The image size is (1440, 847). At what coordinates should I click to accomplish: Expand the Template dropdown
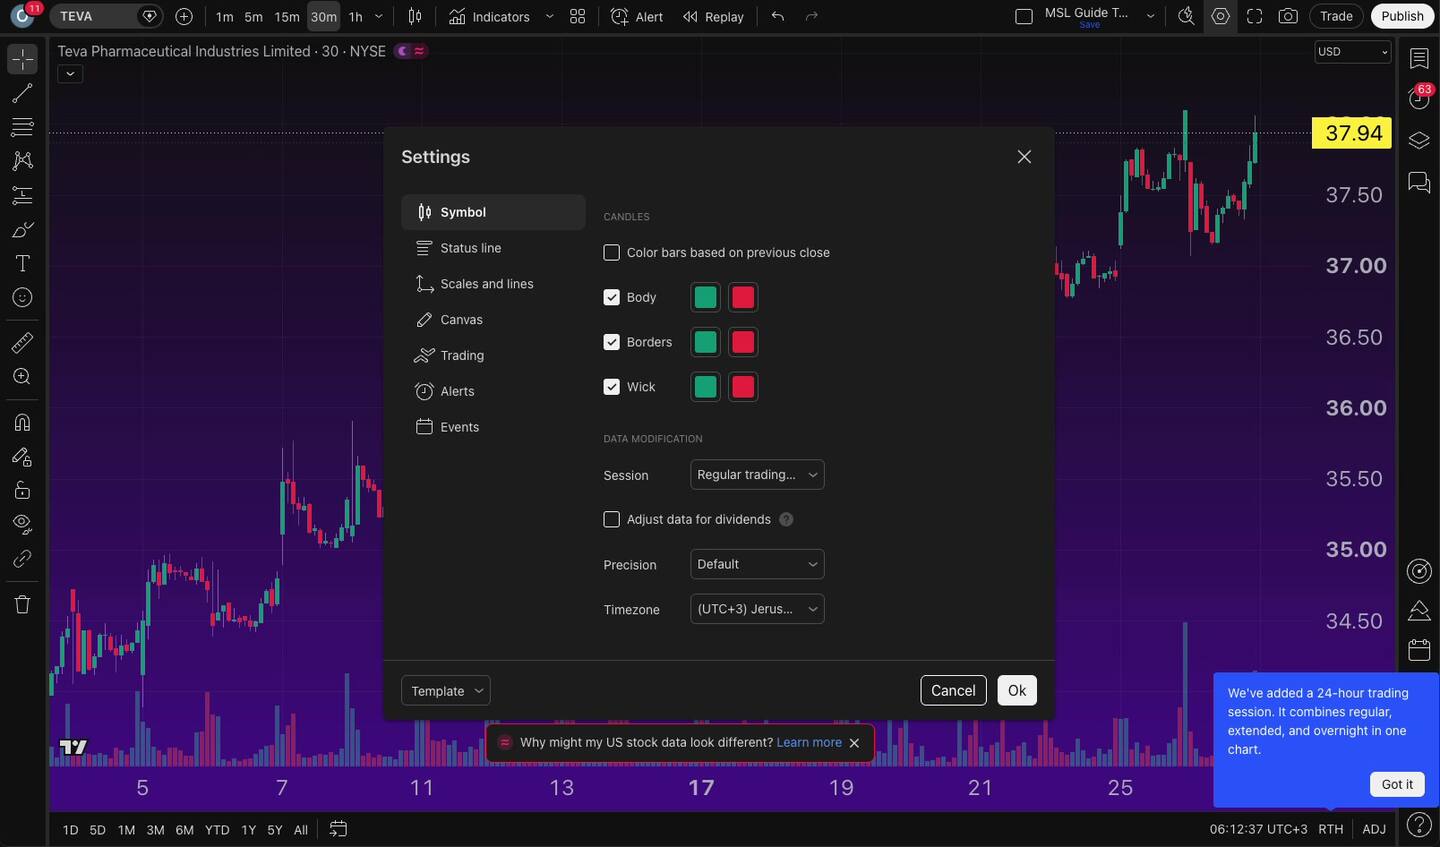446,691
